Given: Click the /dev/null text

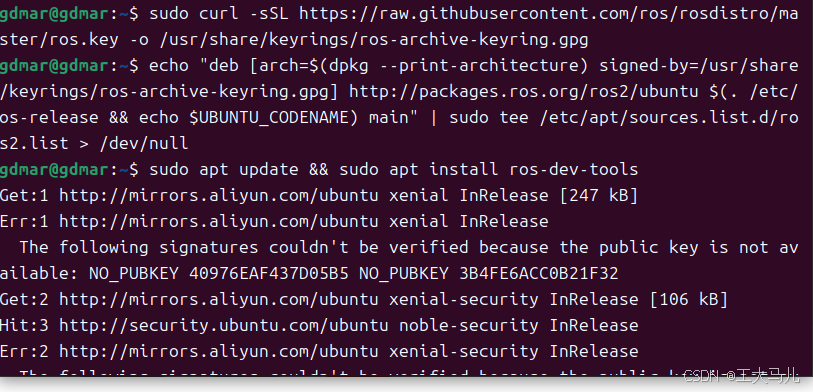Looking at the screenshot, I should point(144,144).
